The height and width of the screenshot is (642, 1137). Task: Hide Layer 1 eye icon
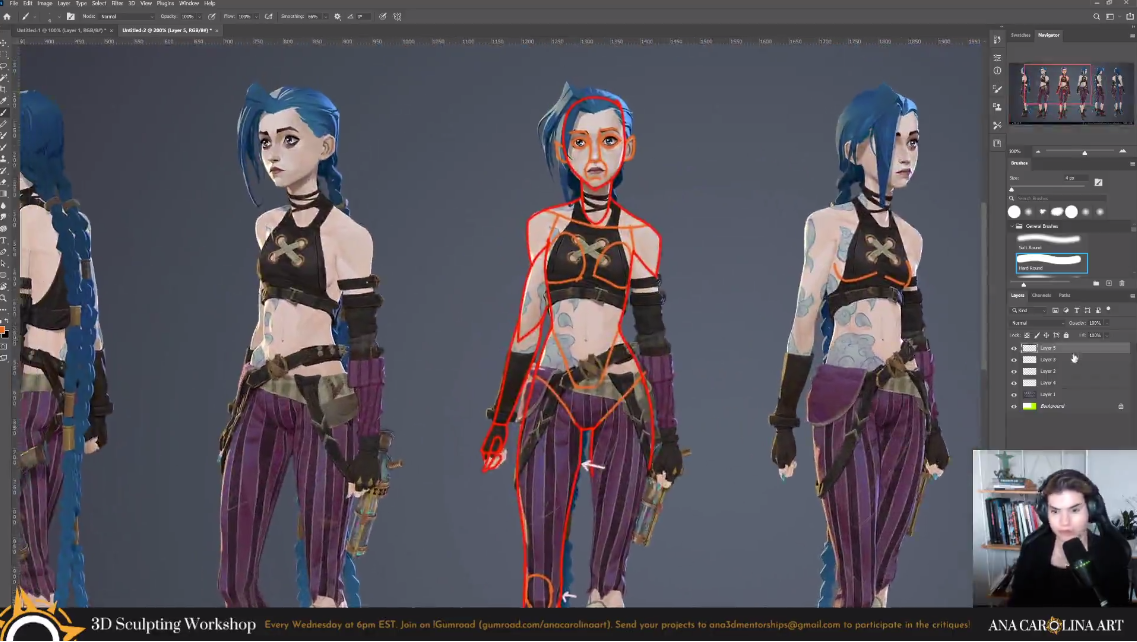coord(1014,395)
